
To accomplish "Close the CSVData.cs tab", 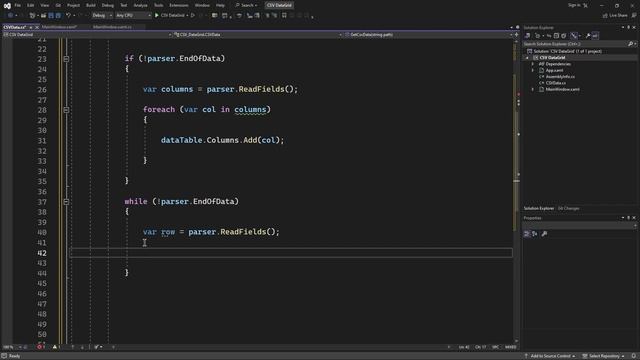I will coord(37,27).
